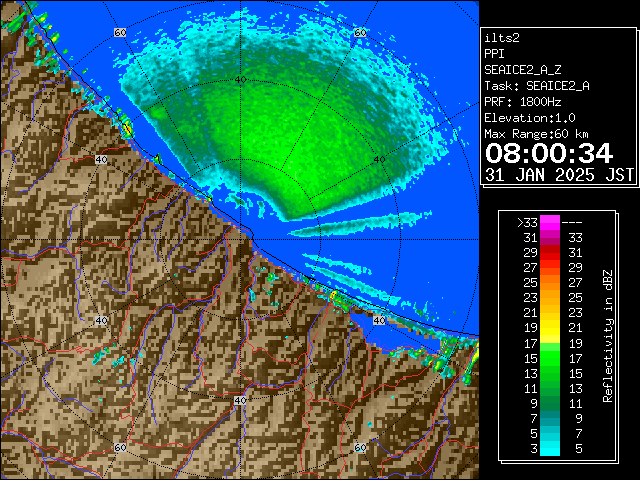Click the '---' legend label beside magenta
This screenshot has width=640, height=480.
click(x=572, y=223)
